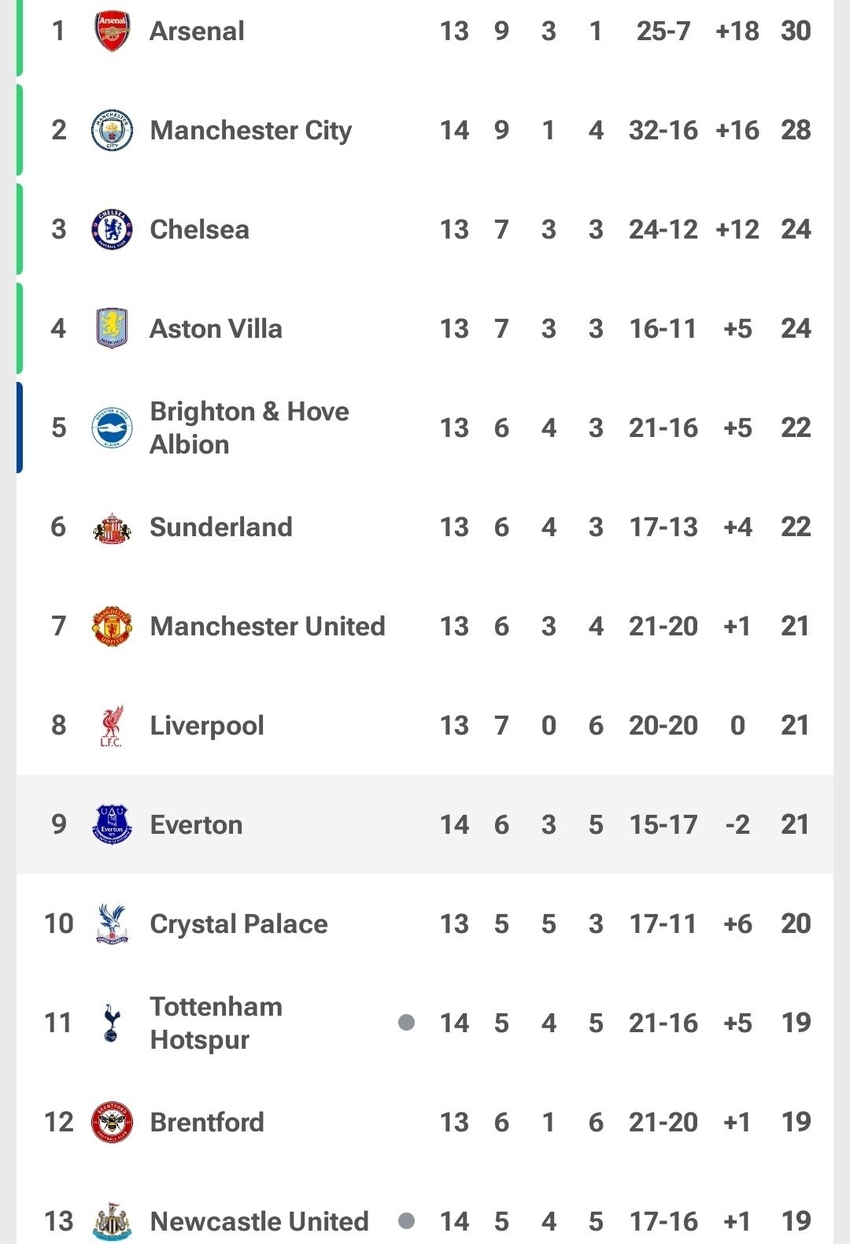The width and height of the screenshot is (850, 1244).
Task: Click the Arsenal club crest
Action: [112, 31]
